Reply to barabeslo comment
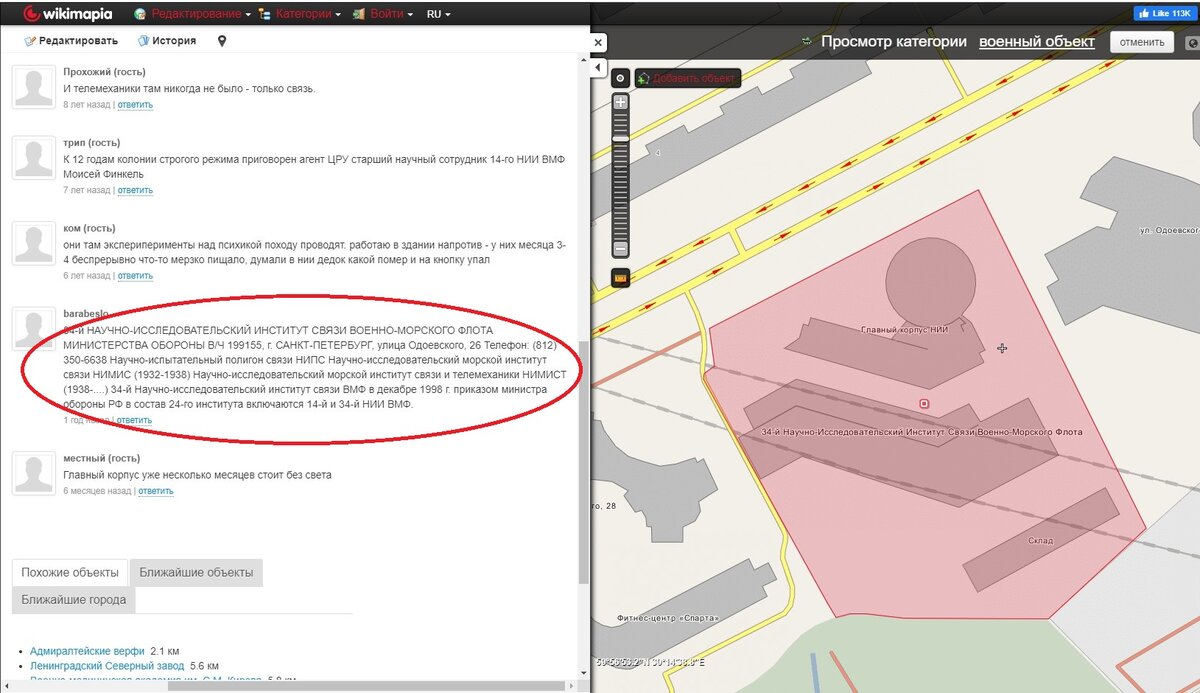Viewport: 1200px width, 693px height. coord(134,420)
